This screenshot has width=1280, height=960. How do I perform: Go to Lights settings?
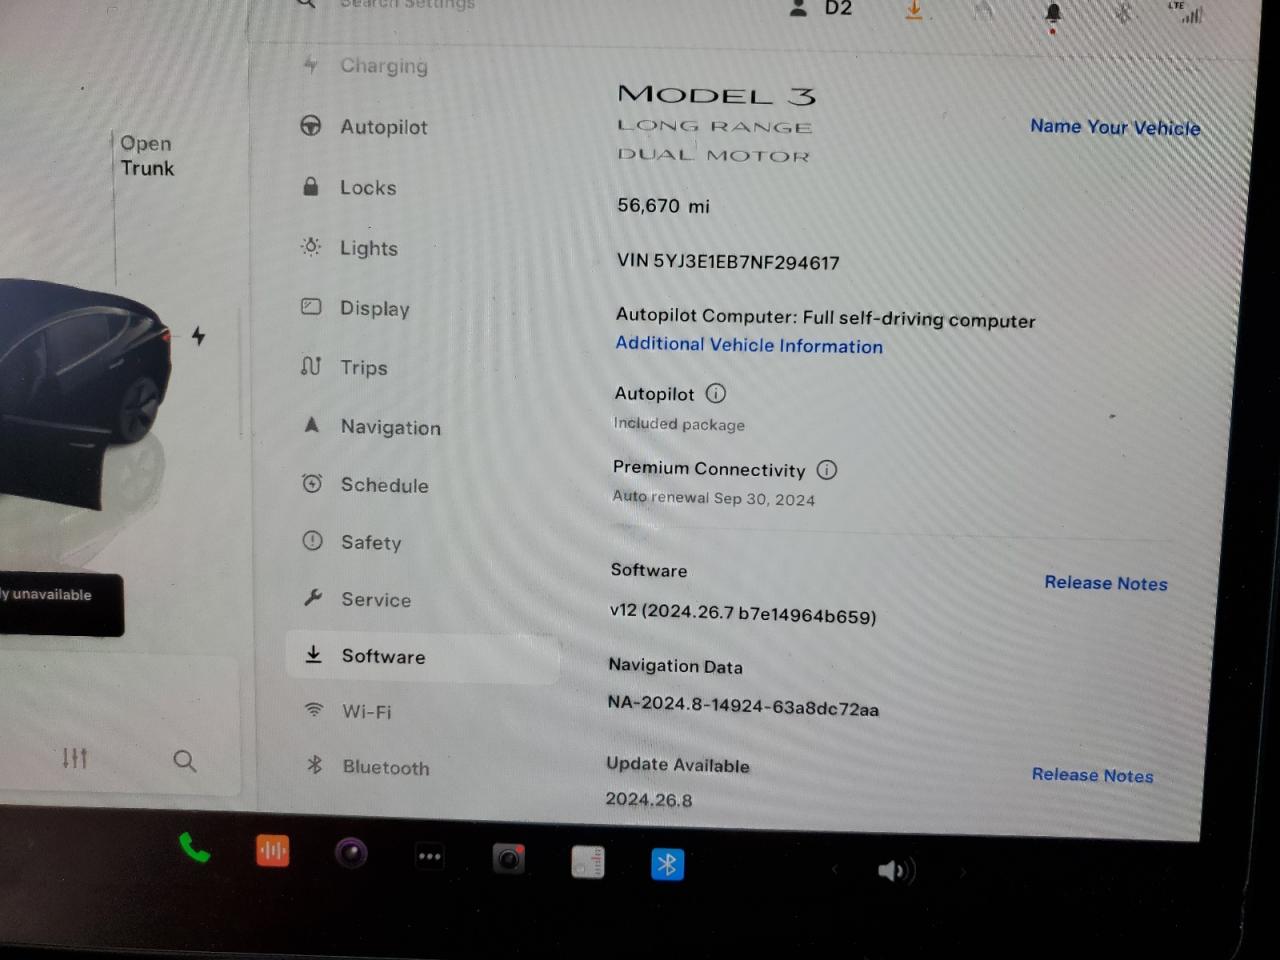(x=350, y=248)
